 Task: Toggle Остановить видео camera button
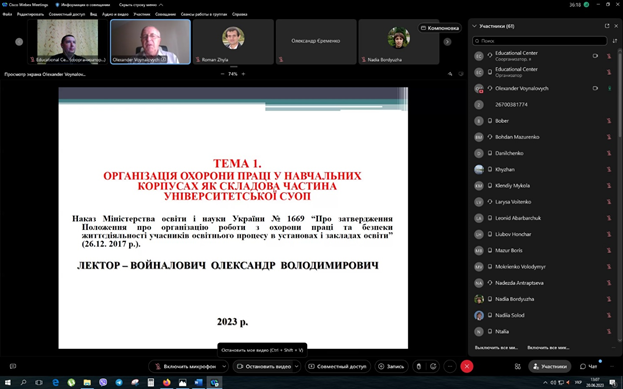point(264,366)
